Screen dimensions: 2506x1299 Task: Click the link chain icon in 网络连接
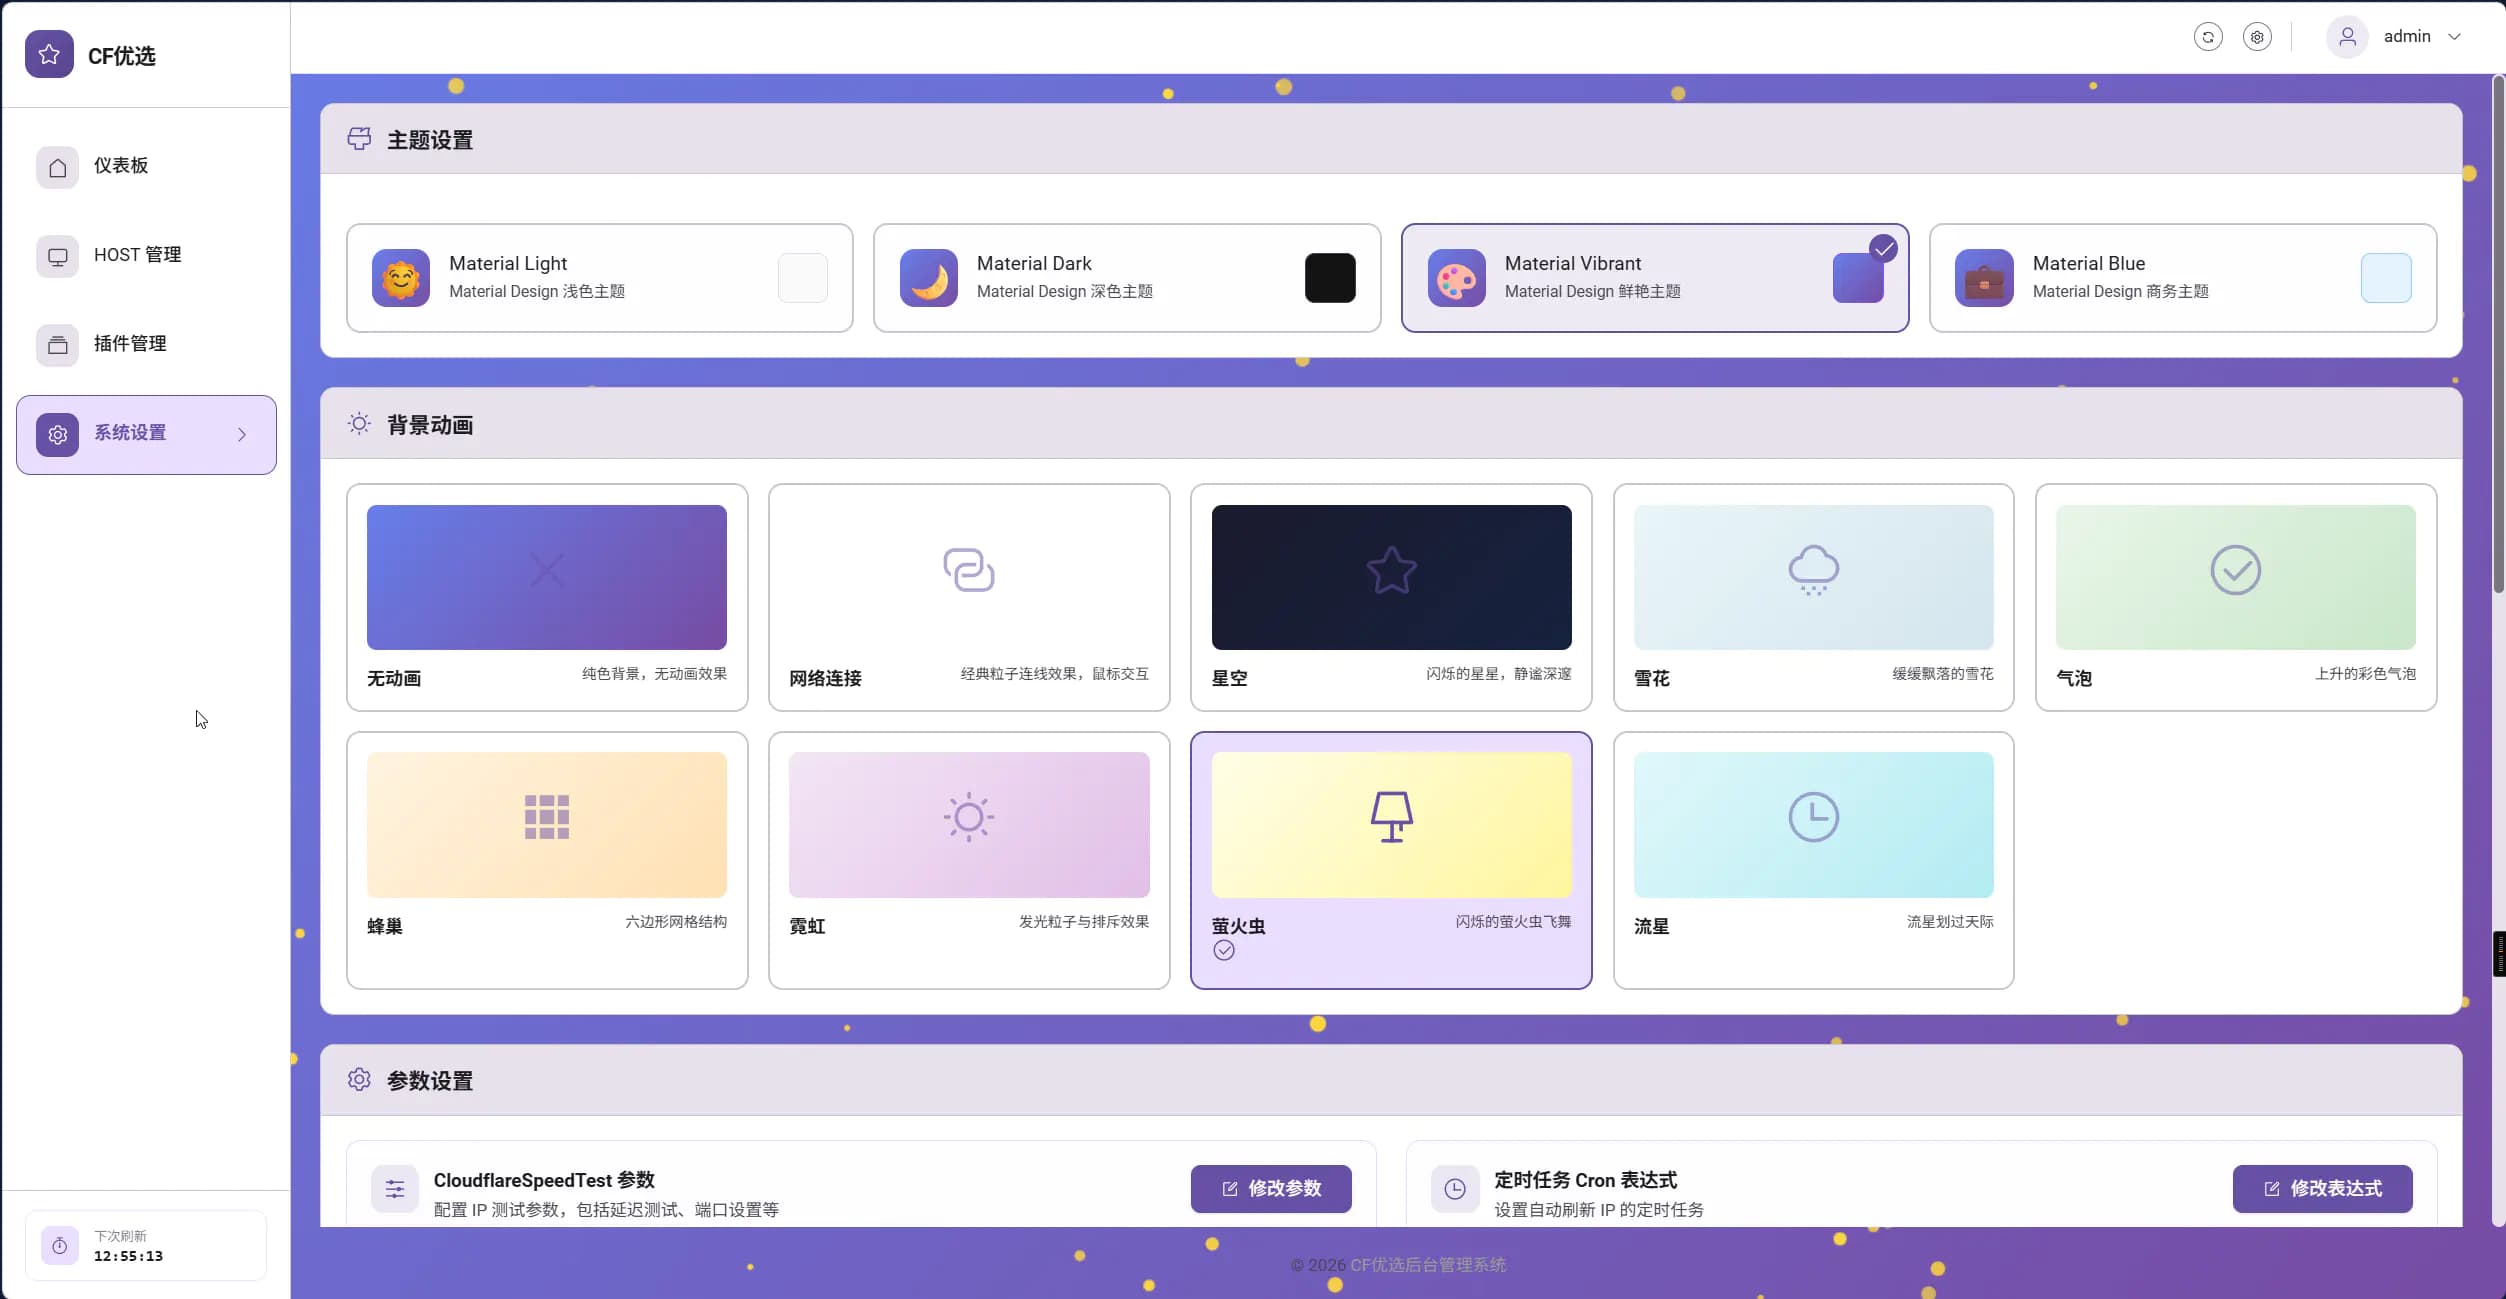click(x=969, y=570)
